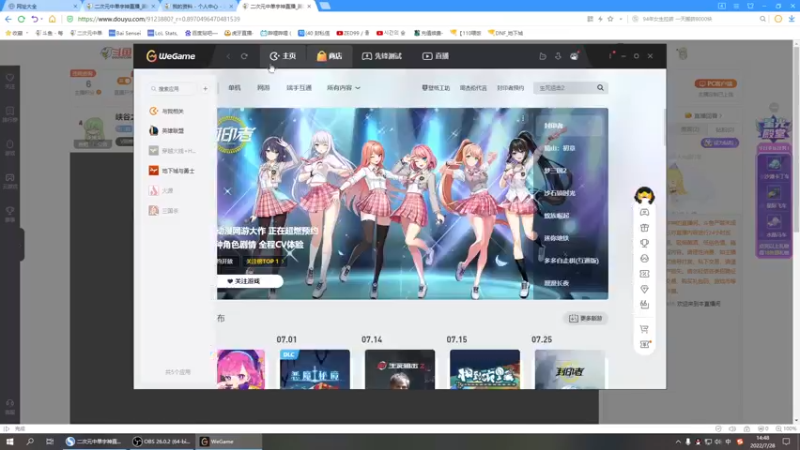
Task: Select 多多自走棋 in the banner game list
Action: (x=571, y=260)
